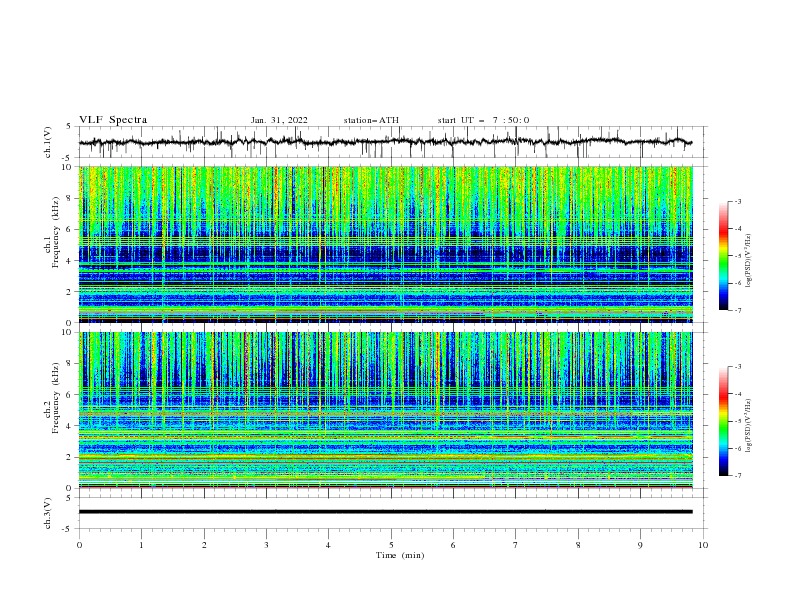This screenshot has height=612, width=792.
Task: Click the "8" kHz tick of ch.1 spectrogram
Action: (70, 198)
